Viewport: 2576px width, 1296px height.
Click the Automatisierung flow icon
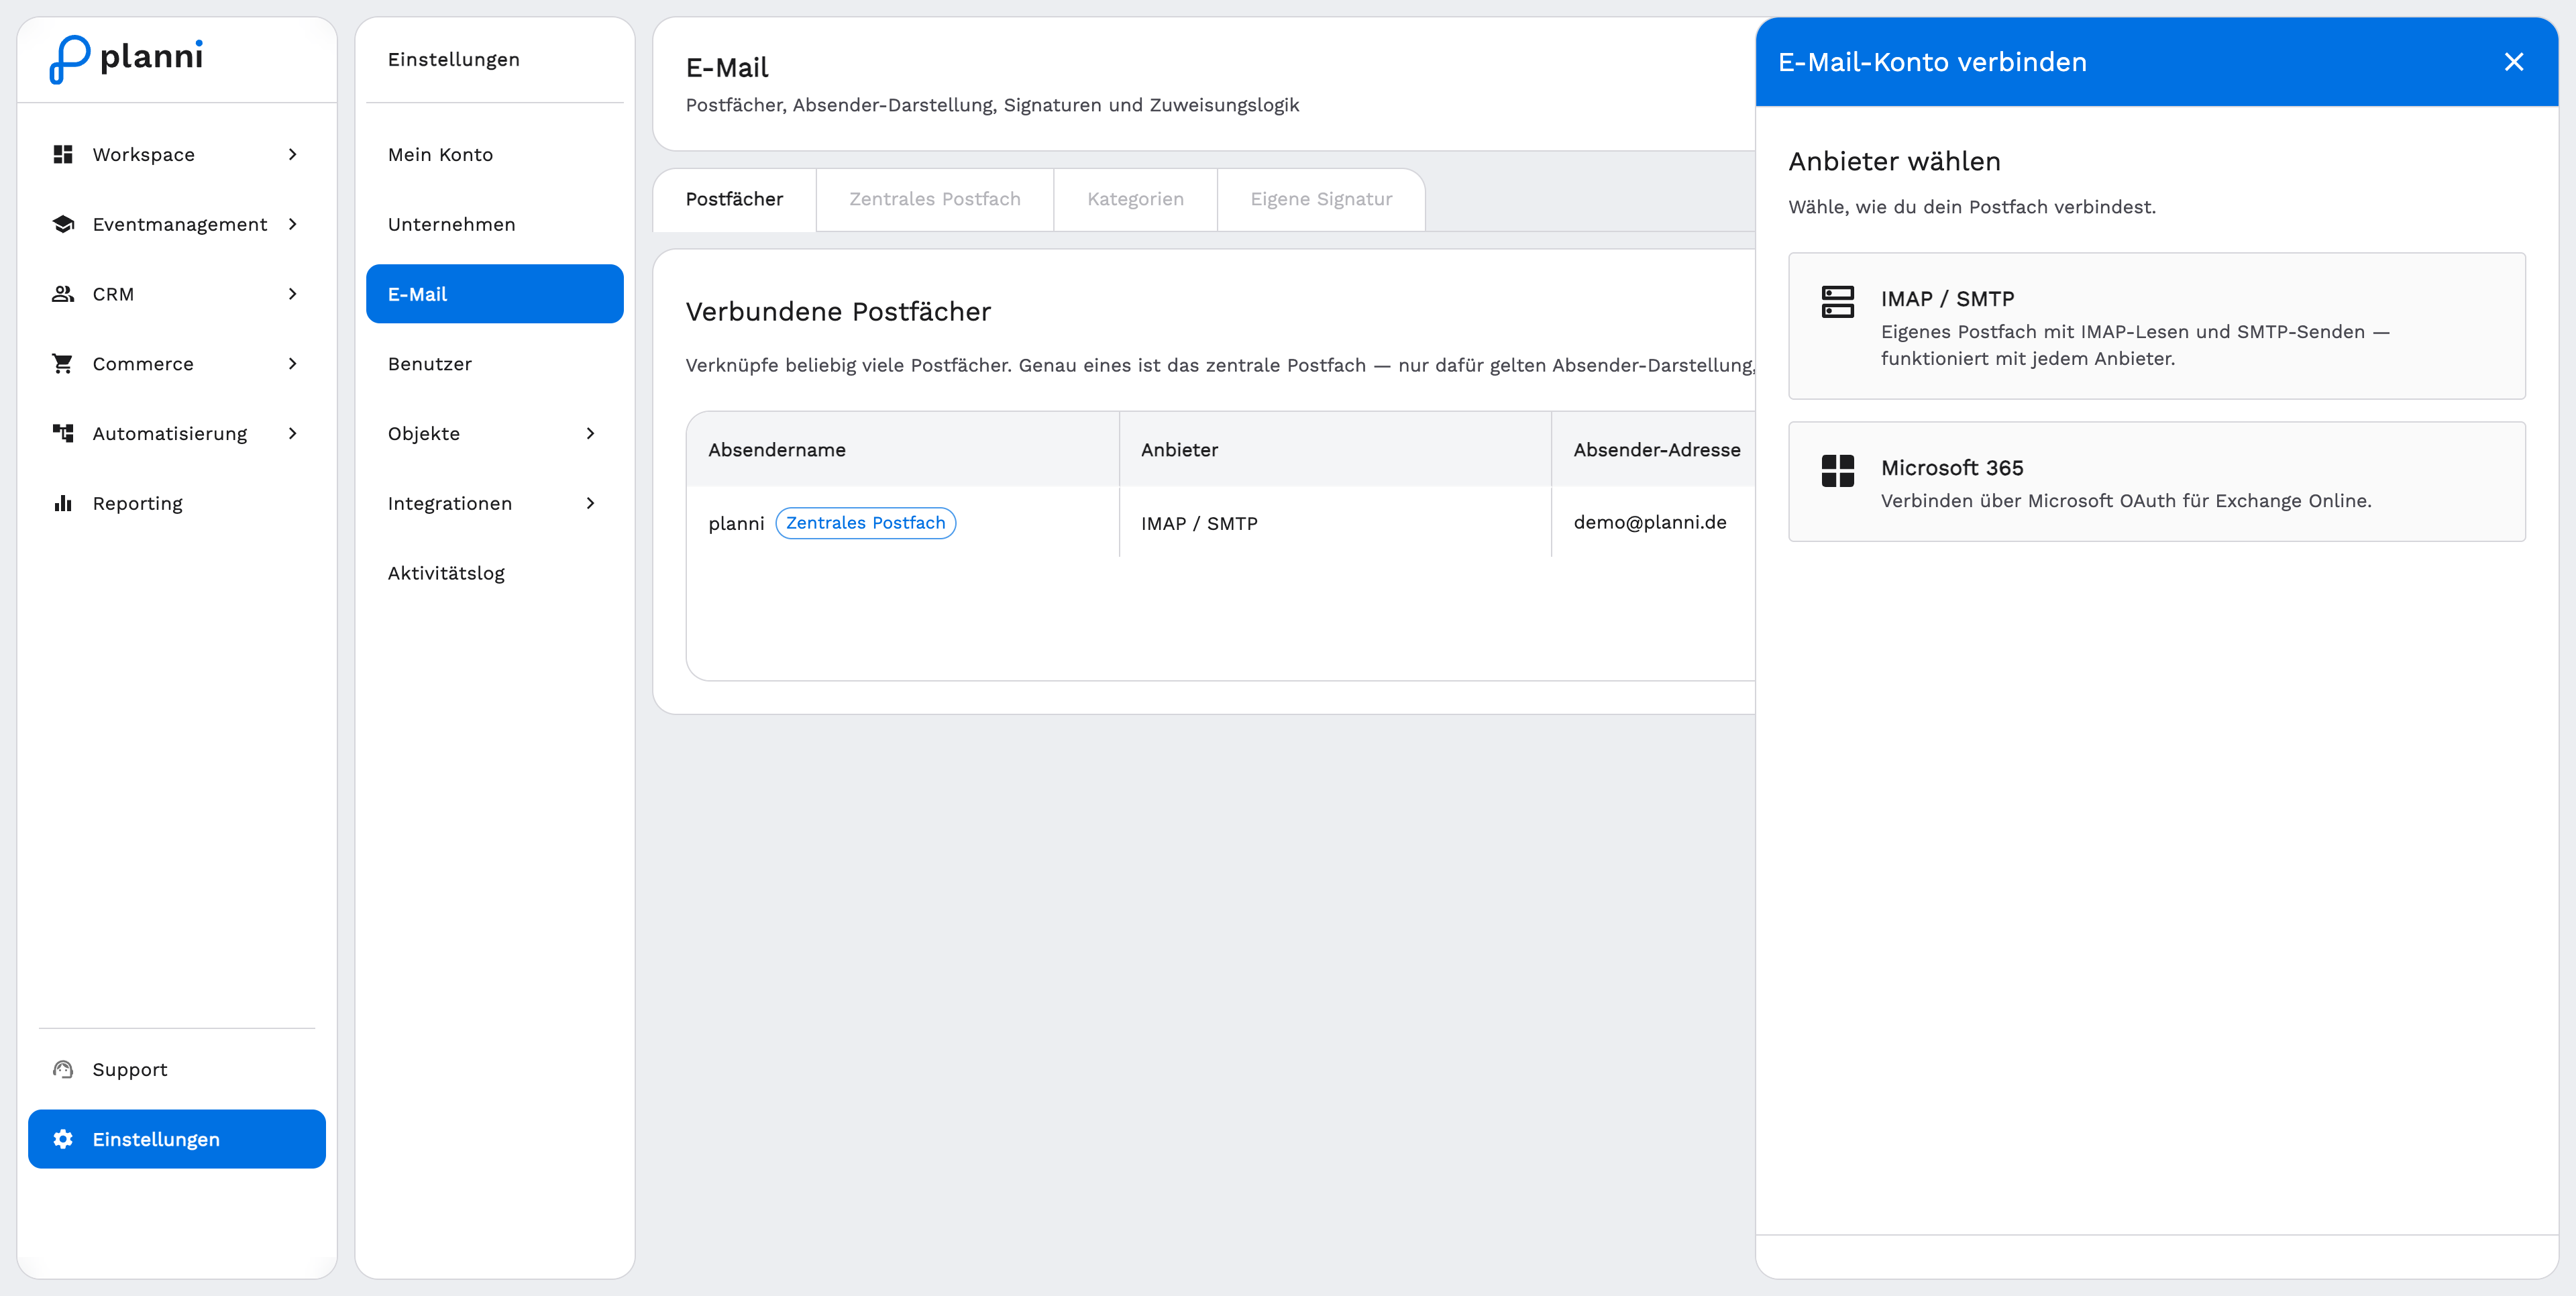[x=63, y=433]
